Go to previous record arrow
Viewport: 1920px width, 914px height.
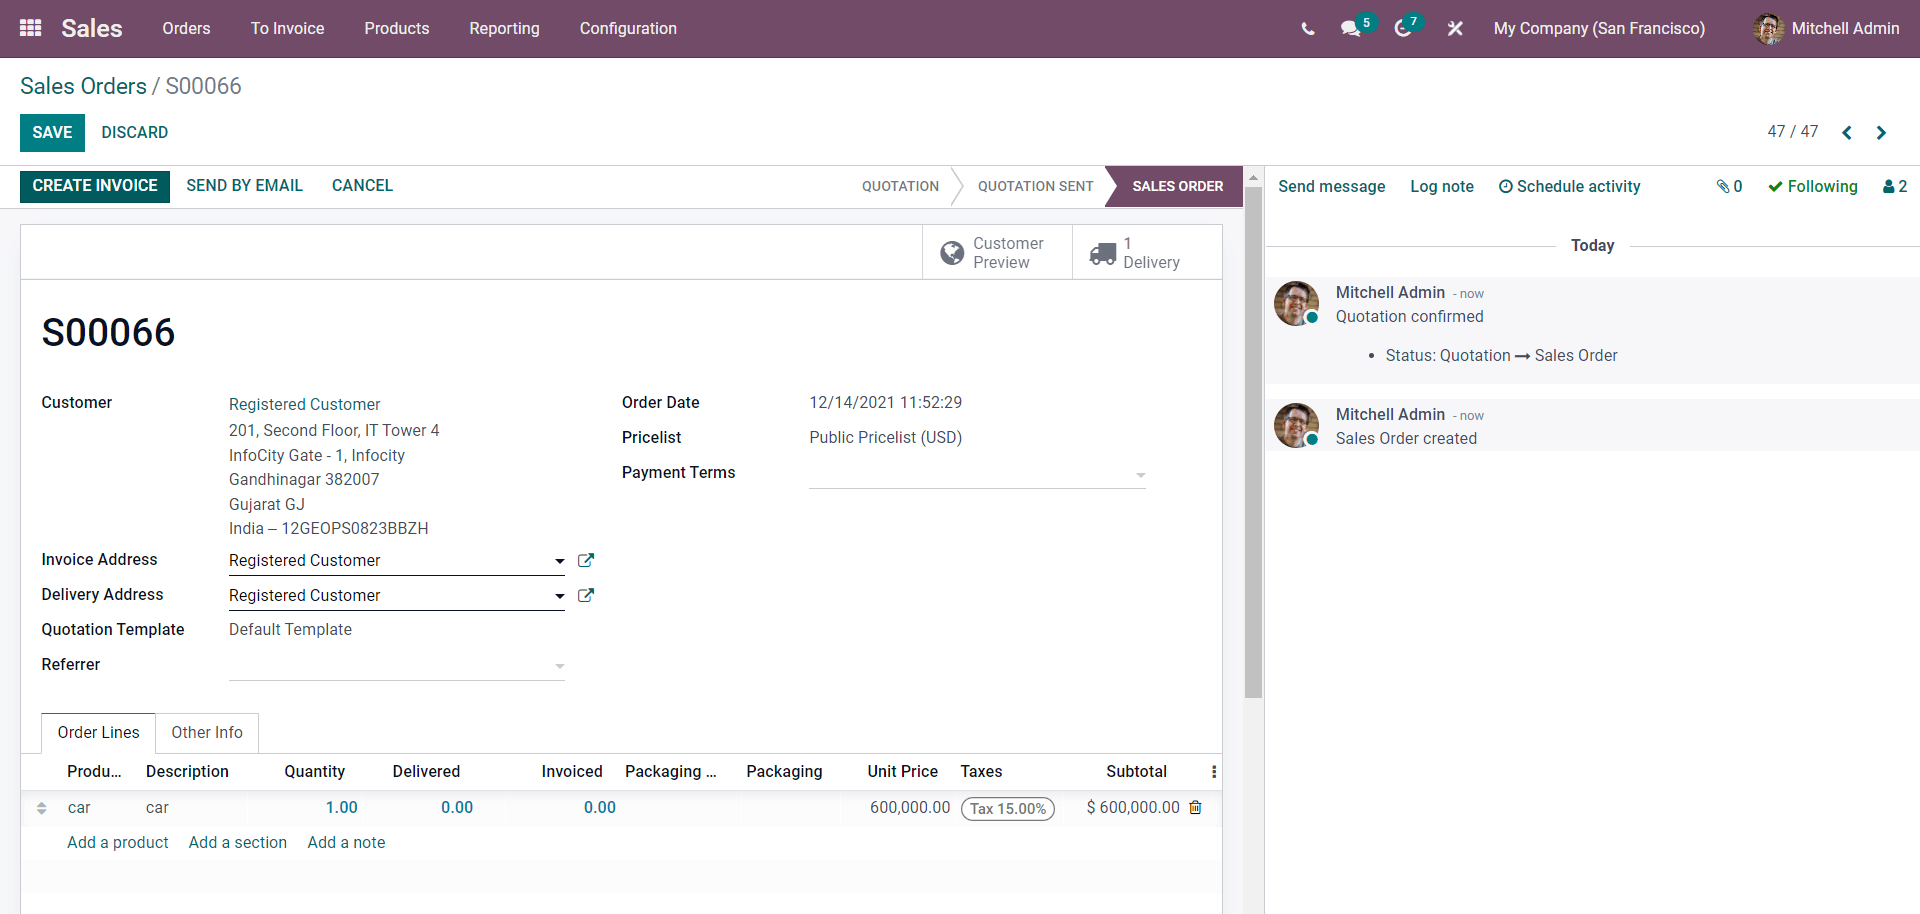[x=1847, y=133]
